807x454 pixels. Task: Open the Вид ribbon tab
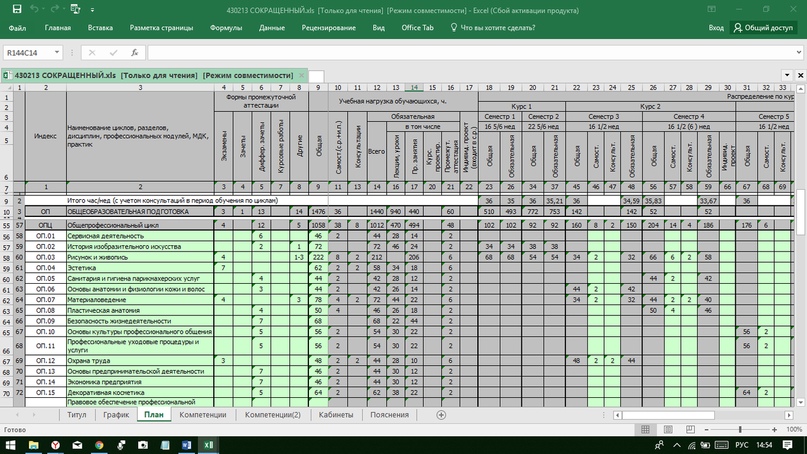click(x=378, y=28)
